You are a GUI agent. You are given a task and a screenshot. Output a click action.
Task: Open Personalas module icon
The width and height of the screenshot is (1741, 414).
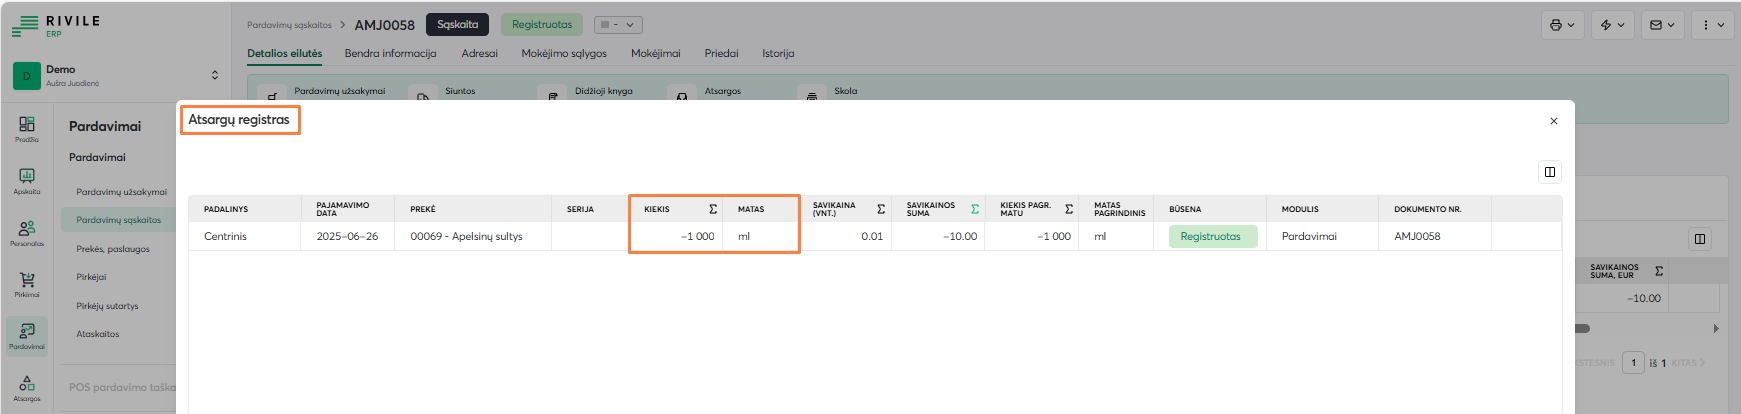point(27,232)
